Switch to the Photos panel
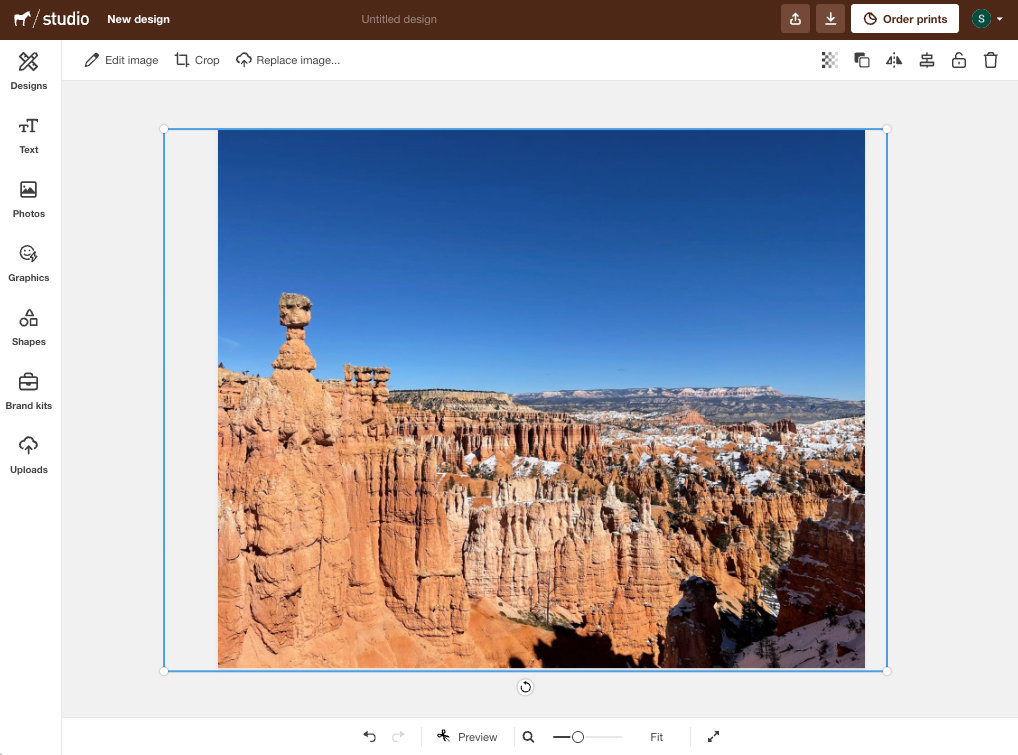The width and height of the screenshot is (1018, 755). click(28, 198)
